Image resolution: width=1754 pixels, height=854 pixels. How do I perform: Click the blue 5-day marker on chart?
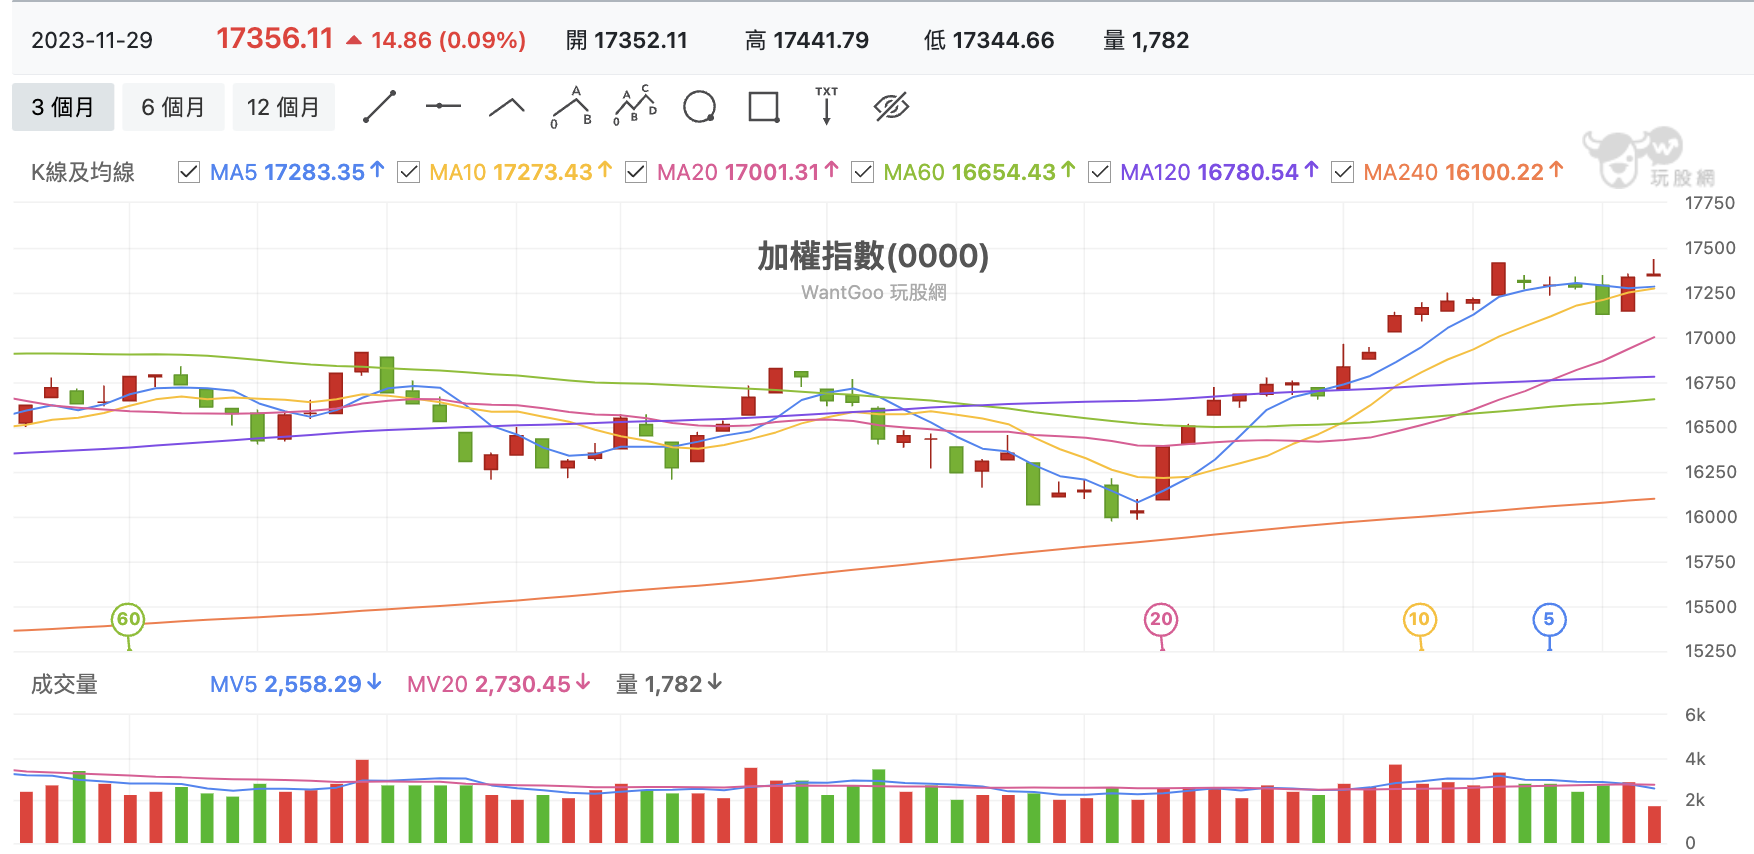tap(1549, 620)
